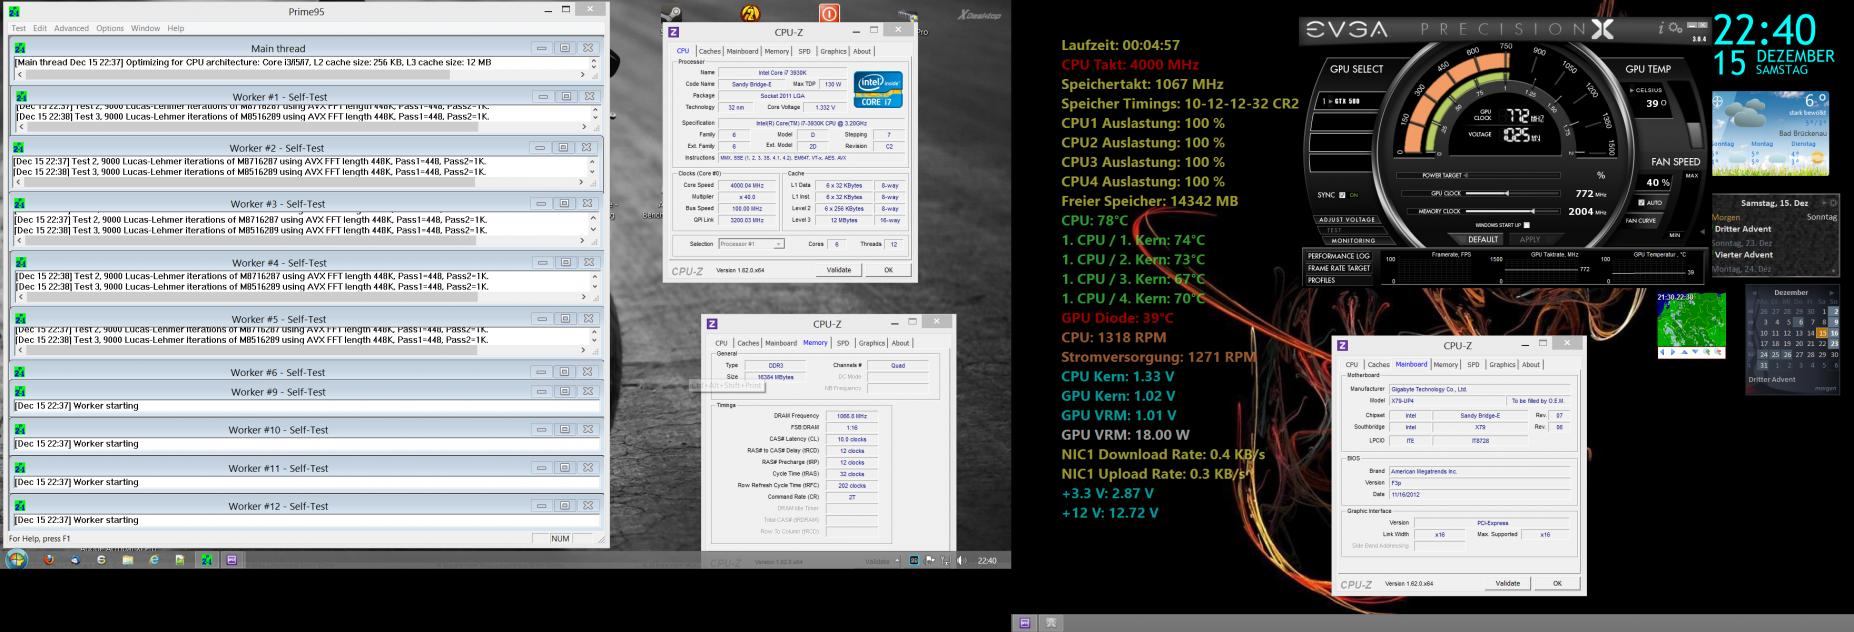
Task: Switch to Mainboard tab in top CPU-Z window
Action: 742,51
